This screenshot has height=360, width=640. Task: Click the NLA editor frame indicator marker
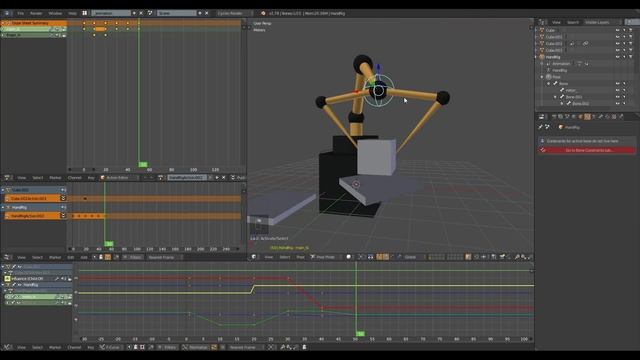(x=109, y=244)
